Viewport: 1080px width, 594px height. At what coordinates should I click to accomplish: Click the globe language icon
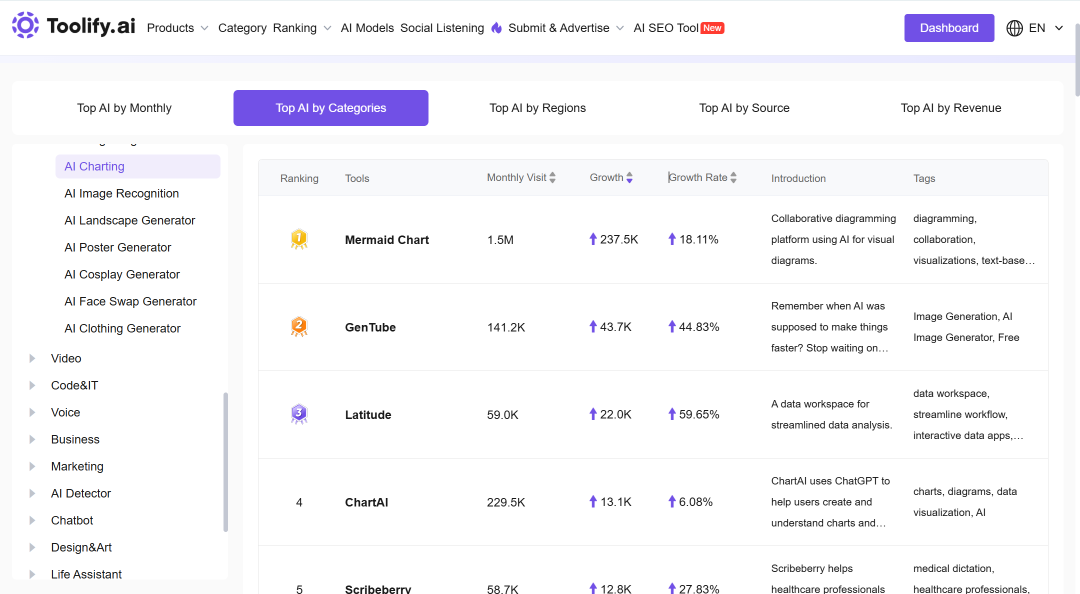[x=1014, y=28]
